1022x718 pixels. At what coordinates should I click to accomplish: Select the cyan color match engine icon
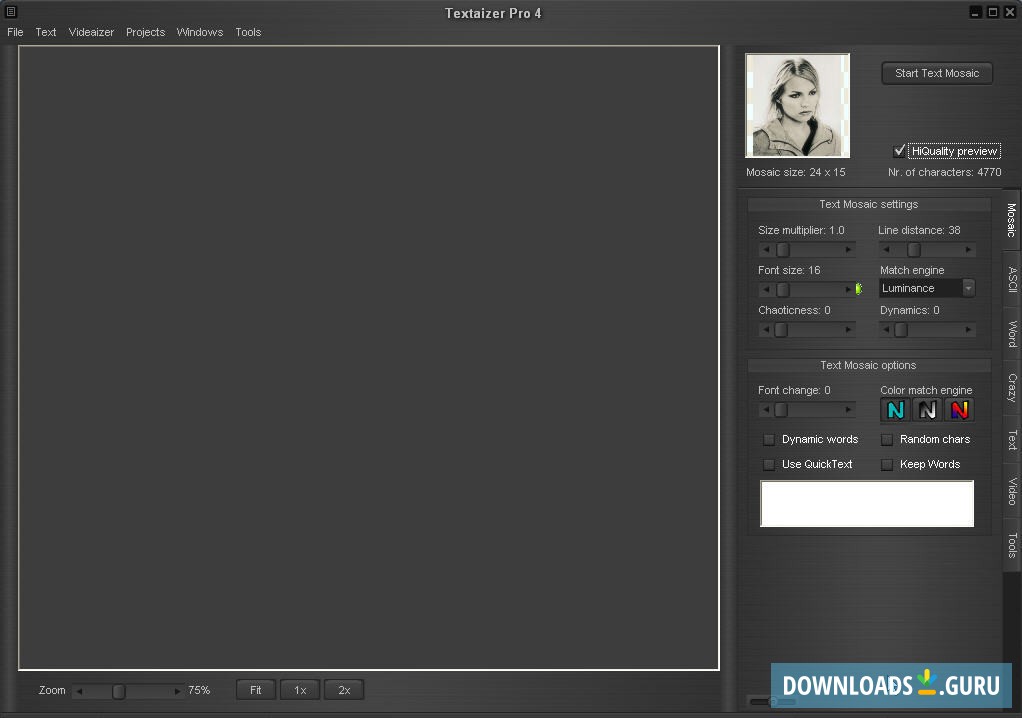pyautogui.click(x=896, y=410)
